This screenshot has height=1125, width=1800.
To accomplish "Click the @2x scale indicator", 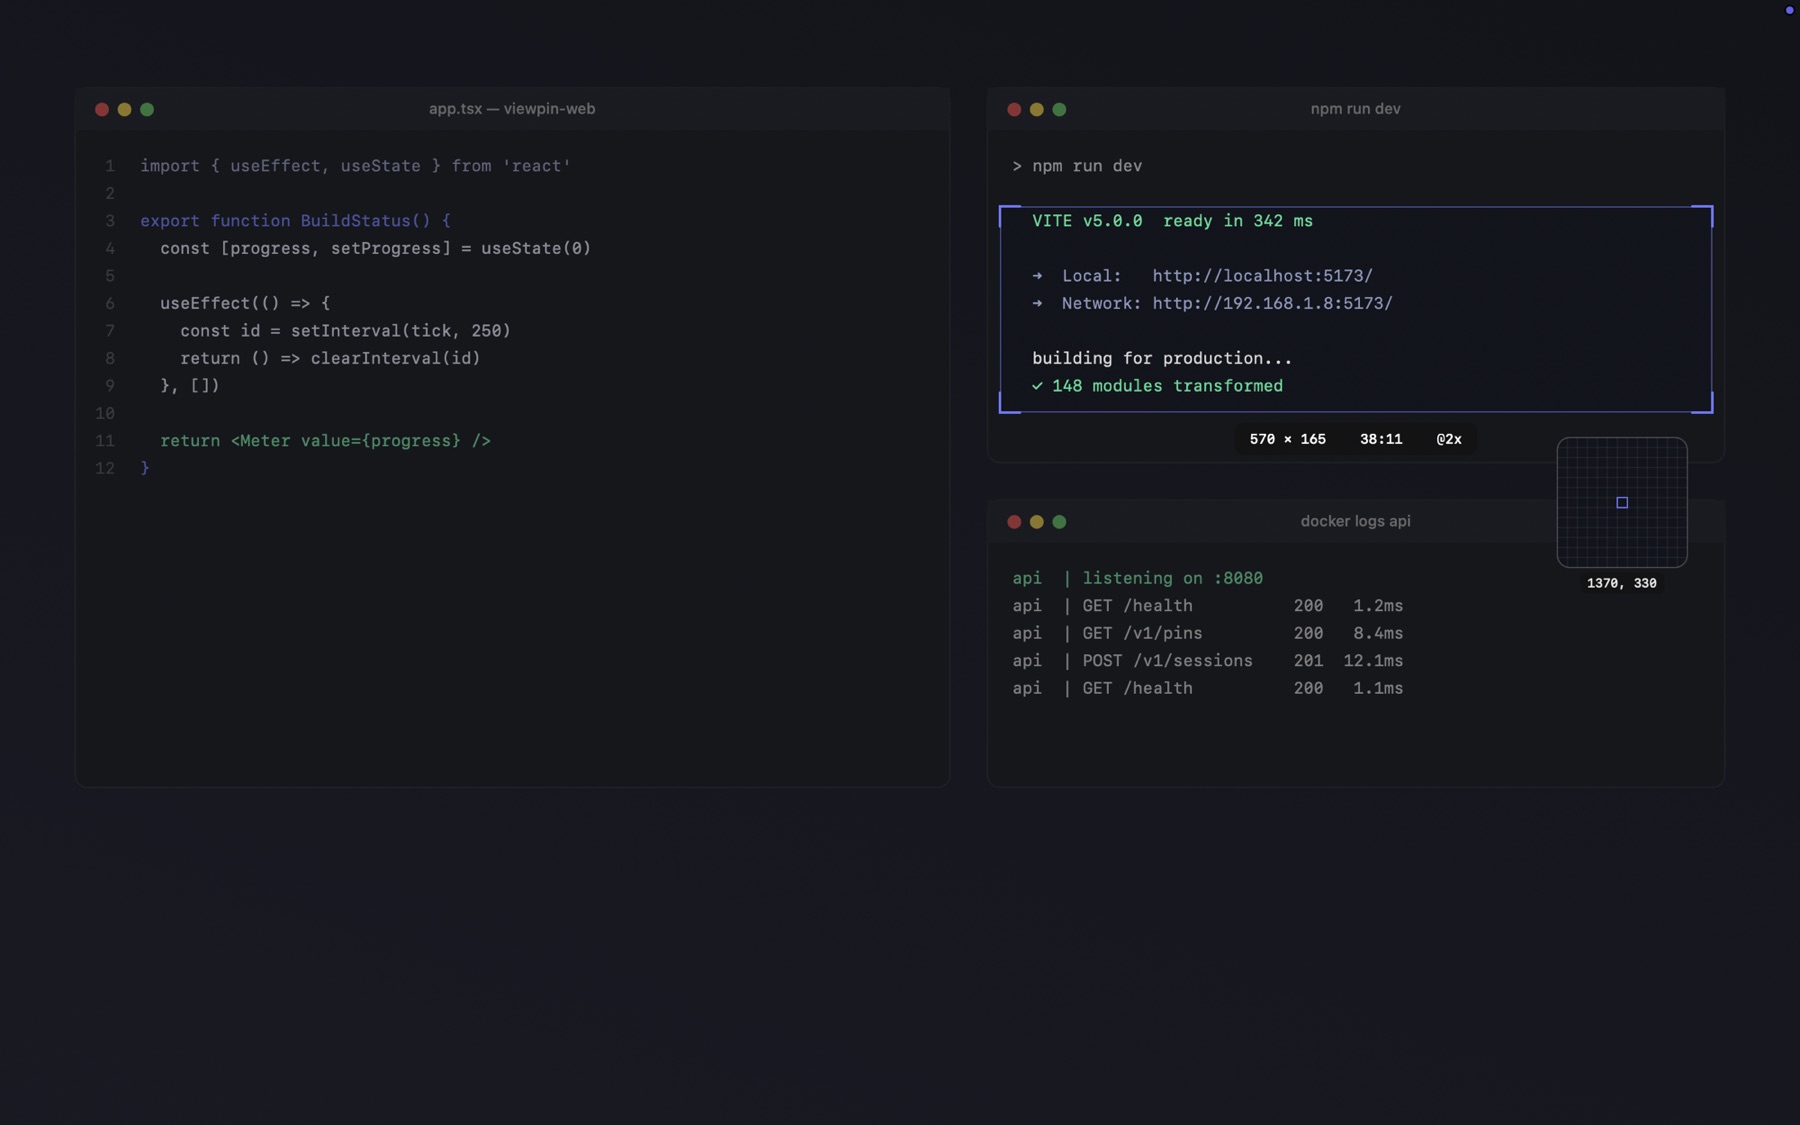I will click(1449, 439).
